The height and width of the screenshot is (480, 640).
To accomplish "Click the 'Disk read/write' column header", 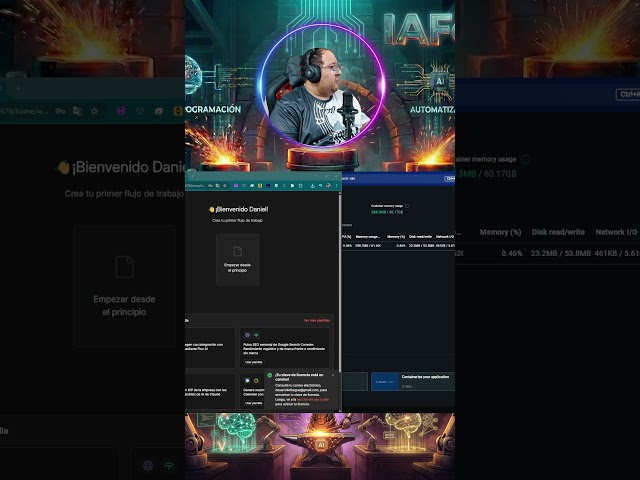I will [420, 237].
